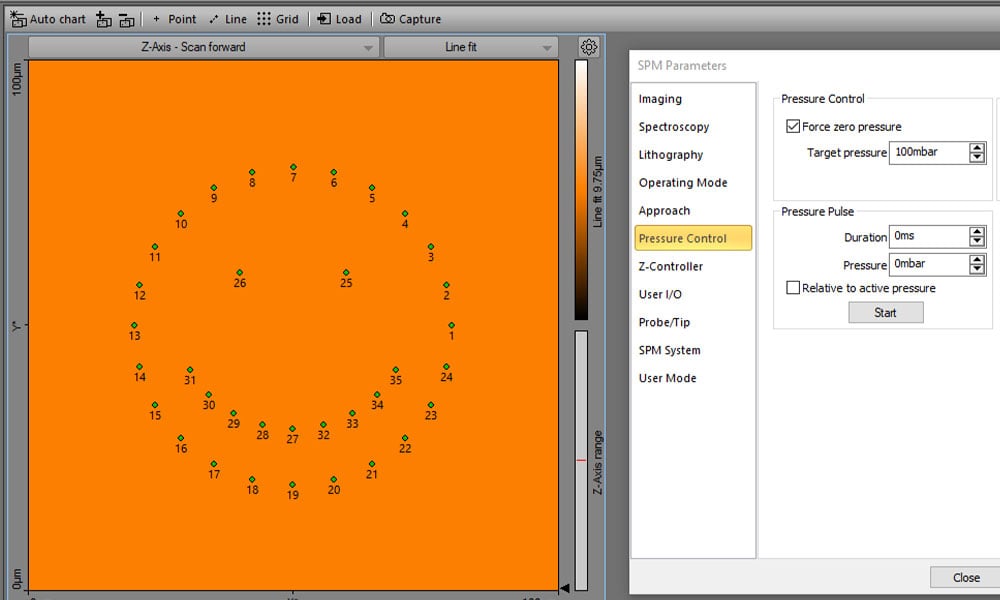
Task: Click the Target pressure input field
Action: pyautogui.click(x=930, y=152)
